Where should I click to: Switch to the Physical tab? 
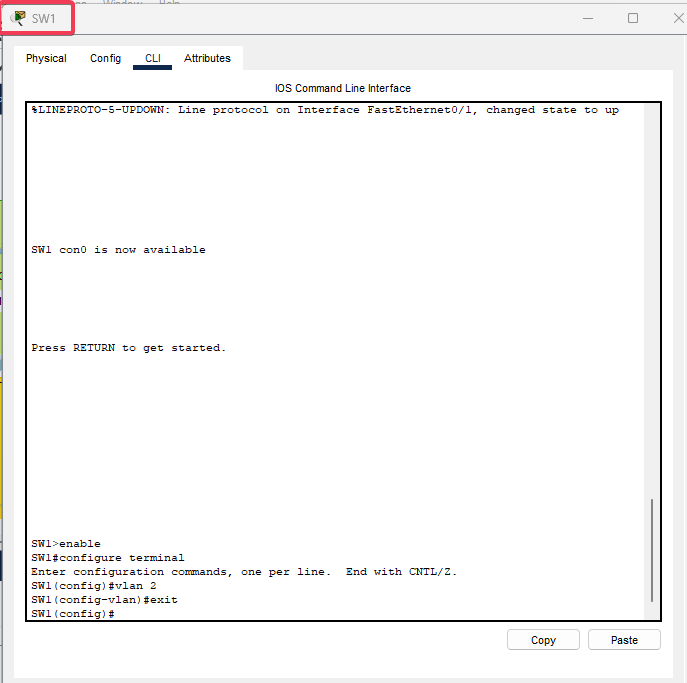point(46,59)
